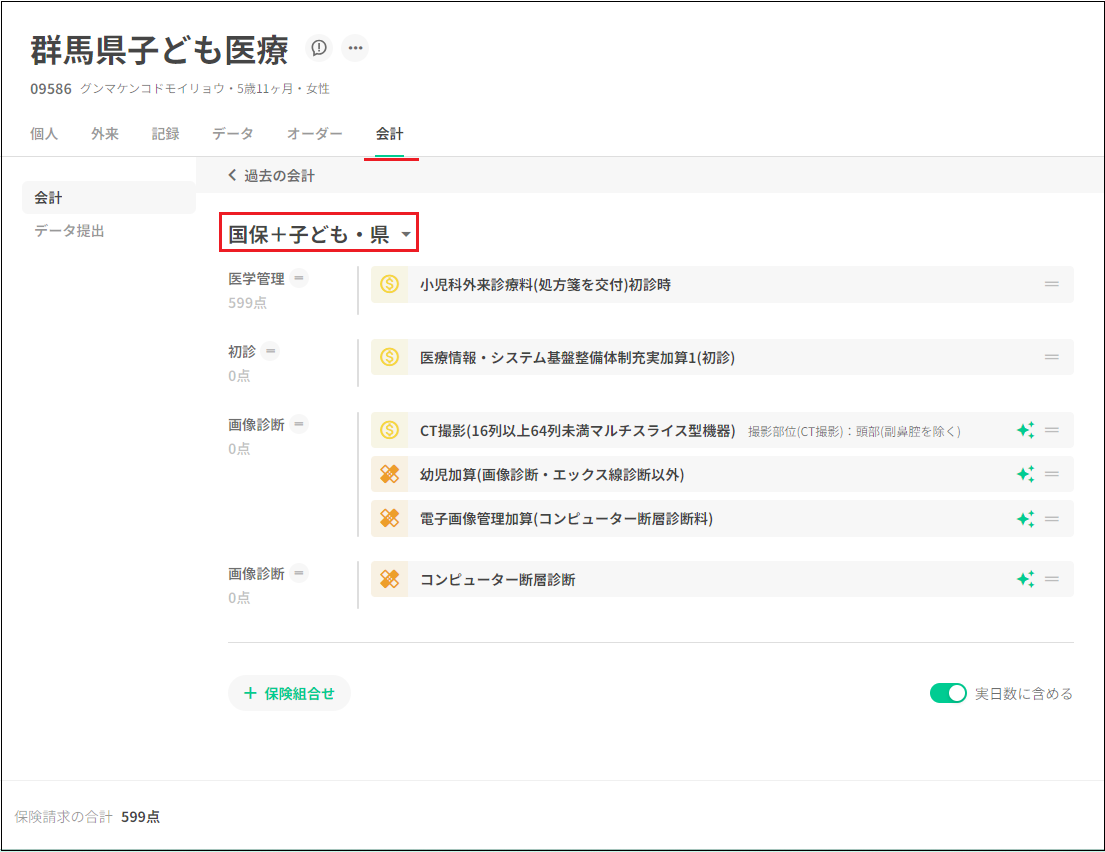Click the sparkle icon on CT撮影 row
The image size is (1105, 852).
tap(1025, 430)
